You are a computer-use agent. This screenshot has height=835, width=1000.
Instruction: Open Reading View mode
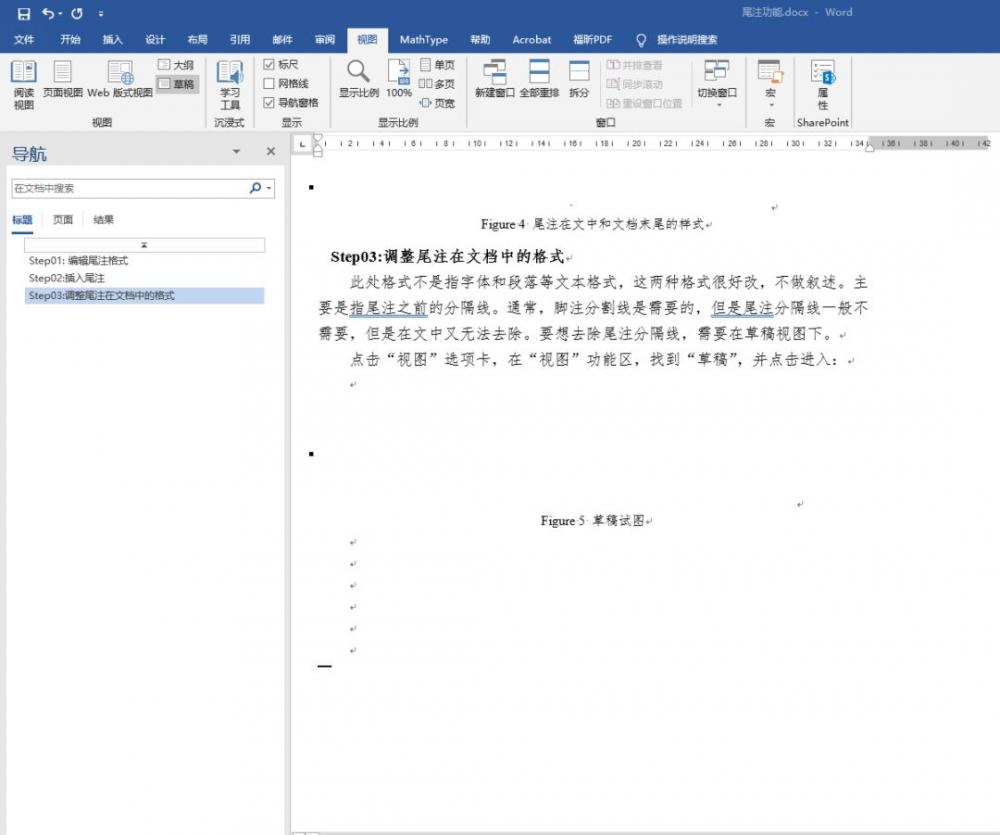[23, 83]
